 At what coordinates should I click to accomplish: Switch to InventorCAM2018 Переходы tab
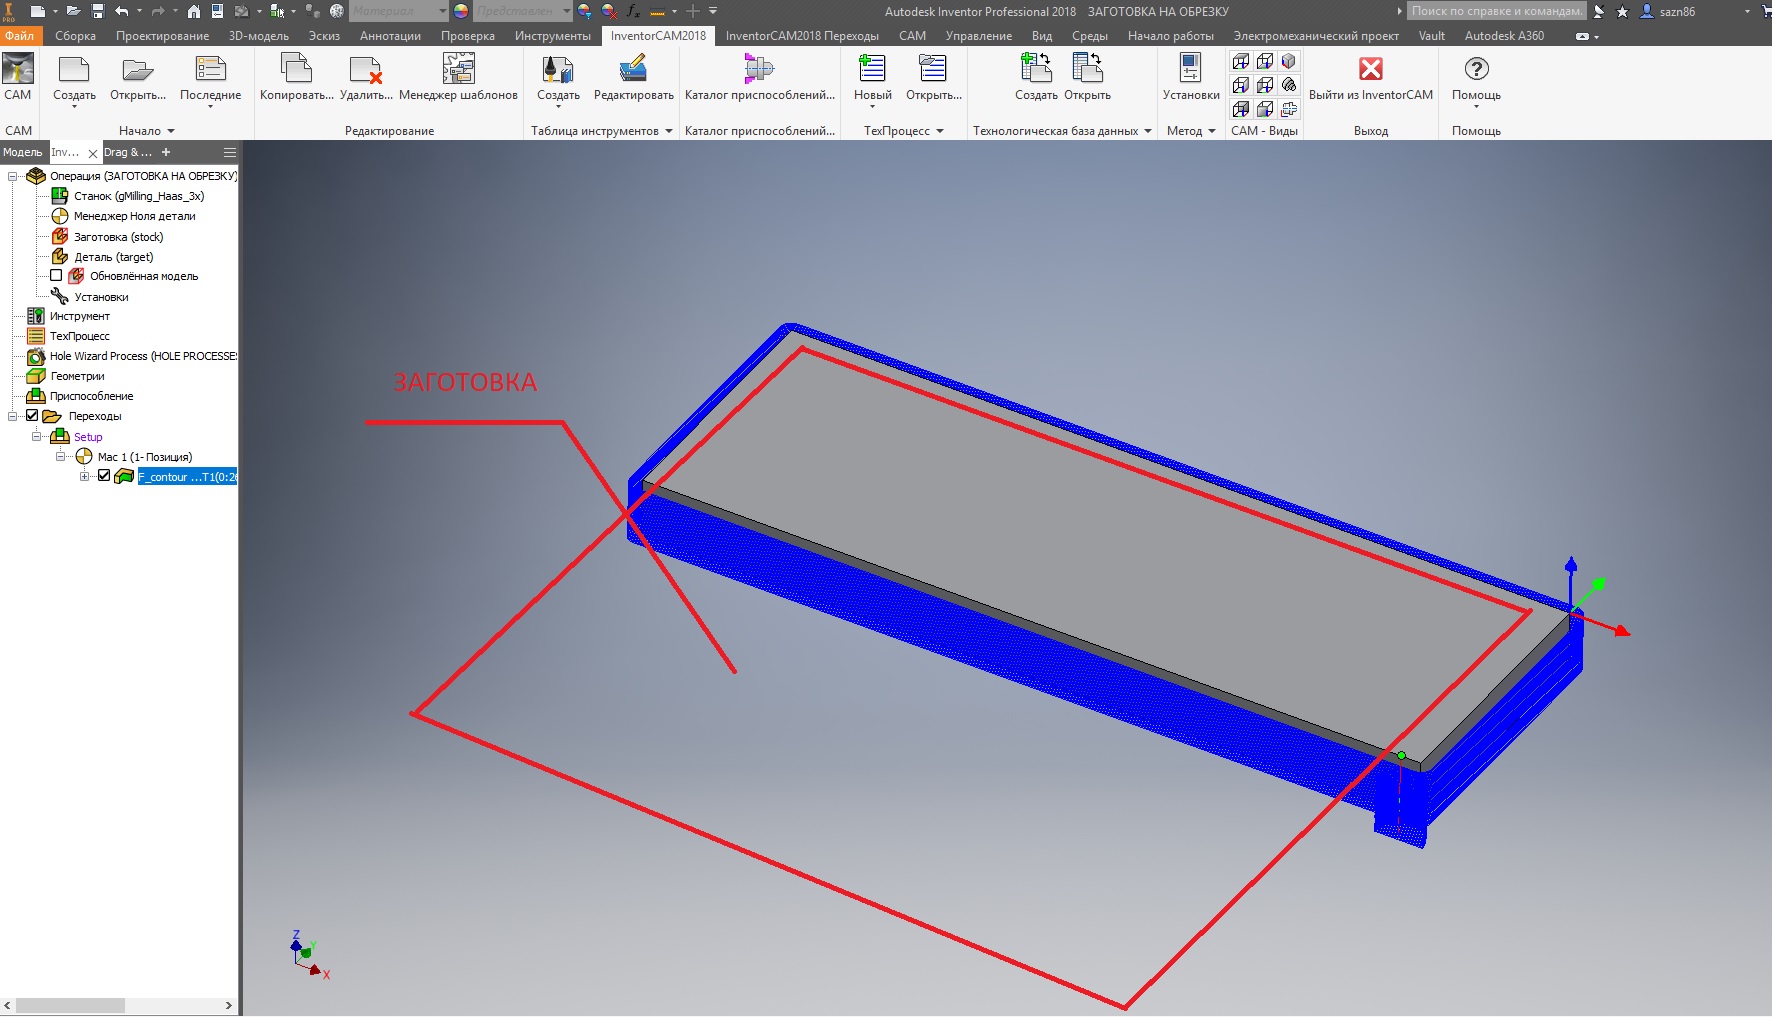coord(802,36)
